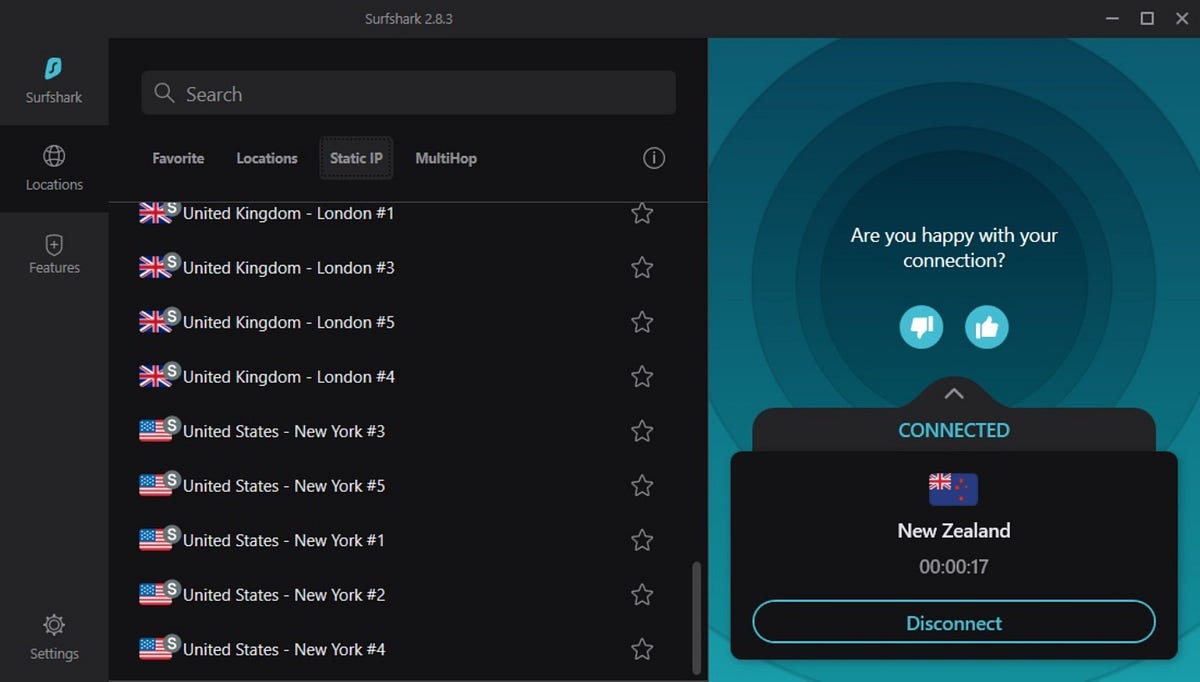Screen dimensions: 1200x682
Task: Open Settings via gear icon
Action: [x=54, y=624]
